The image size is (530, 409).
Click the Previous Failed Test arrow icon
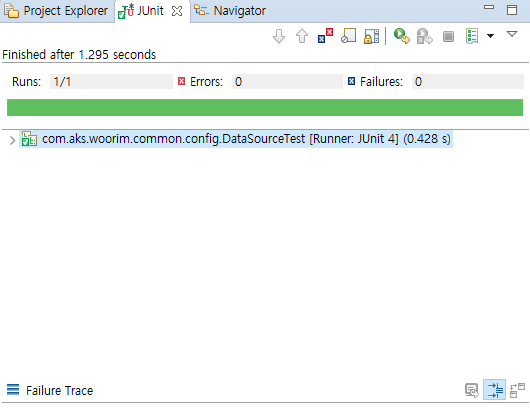click(302, 36)
